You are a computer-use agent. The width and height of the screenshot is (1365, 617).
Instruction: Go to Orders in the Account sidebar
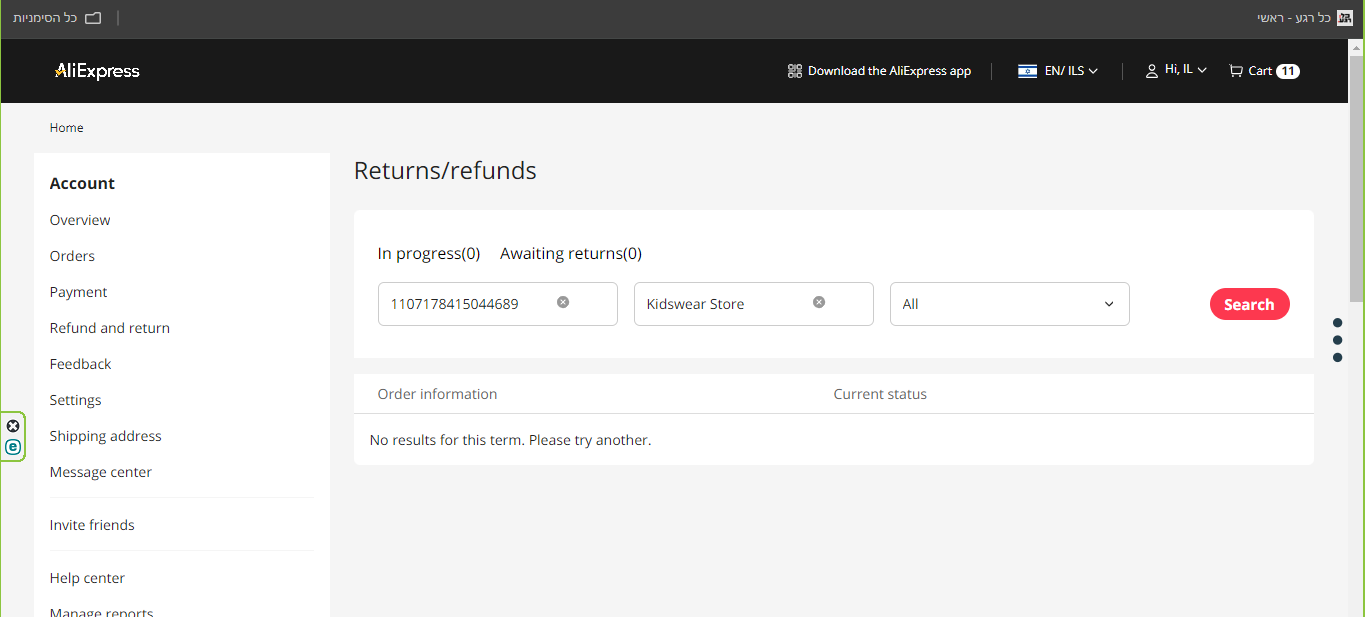(72, 256)
